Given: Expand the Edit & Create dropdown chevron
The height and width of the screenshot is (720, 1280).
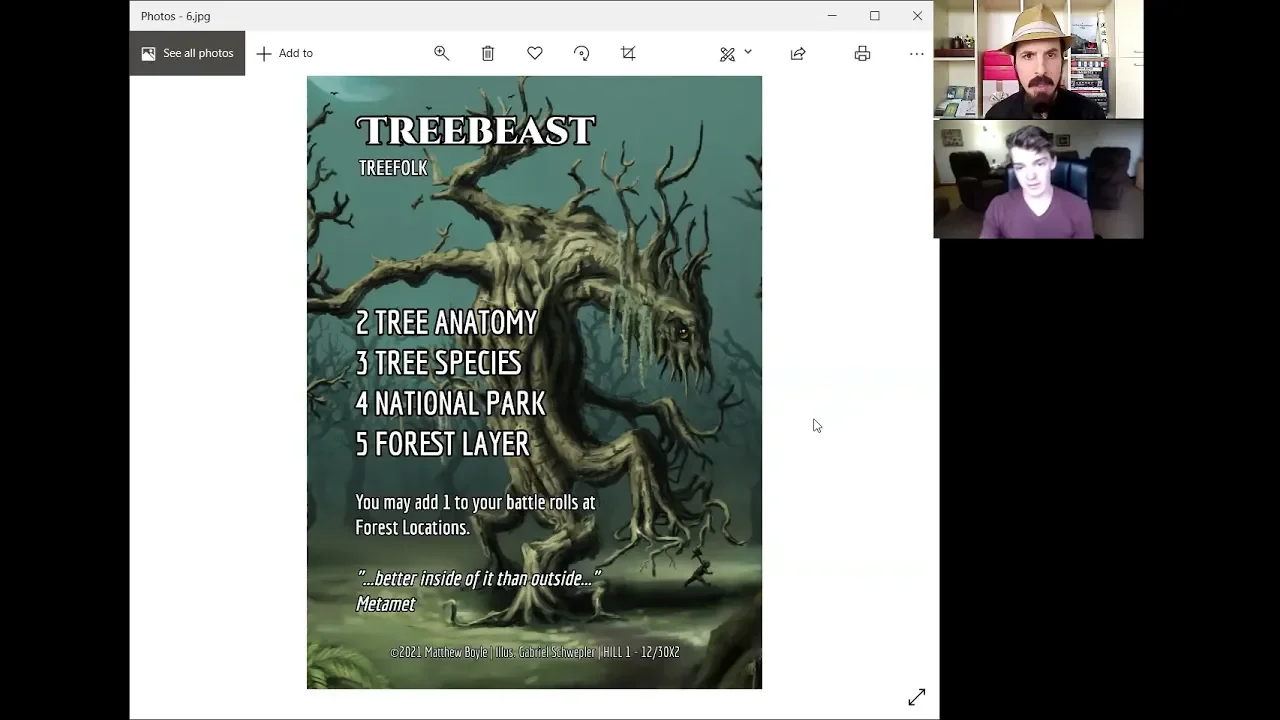Looking at the screenshot, I should point(748,52).
